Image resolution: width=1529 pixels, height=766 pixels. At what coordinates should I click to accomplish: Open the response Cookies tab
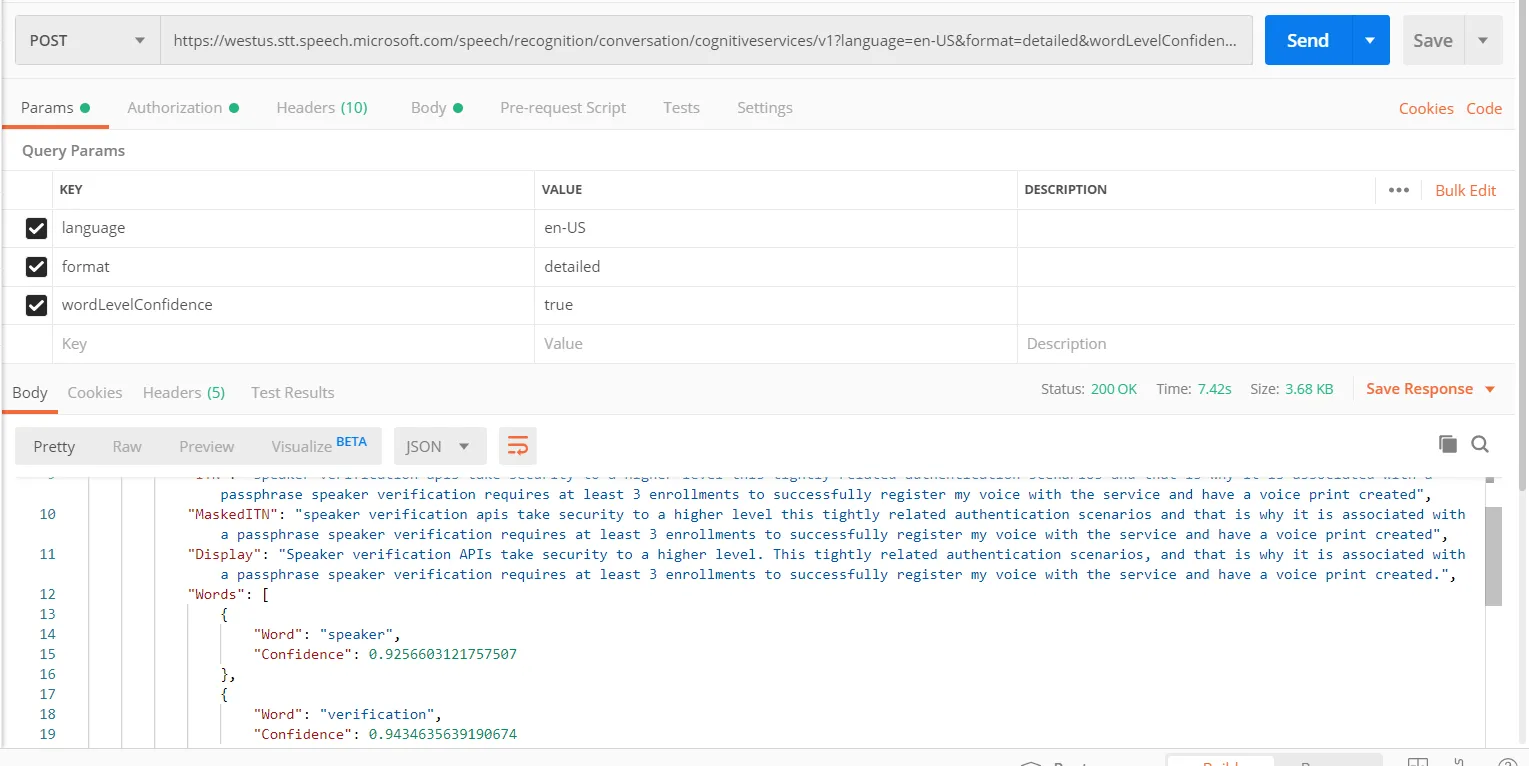tap(95, 393)
